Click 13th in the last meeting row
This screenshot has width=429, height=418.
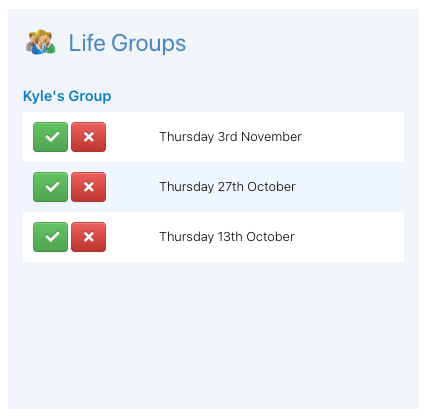click(x=230, y=237)
